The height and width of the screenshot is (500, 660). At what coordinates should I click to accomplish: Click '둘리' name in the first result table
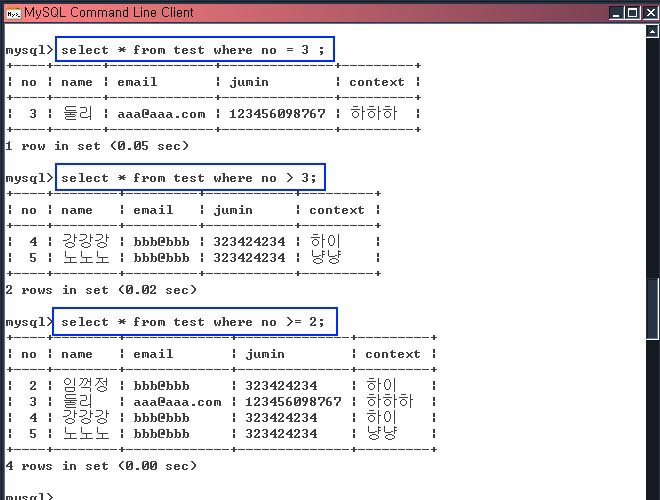click(77, 113)
